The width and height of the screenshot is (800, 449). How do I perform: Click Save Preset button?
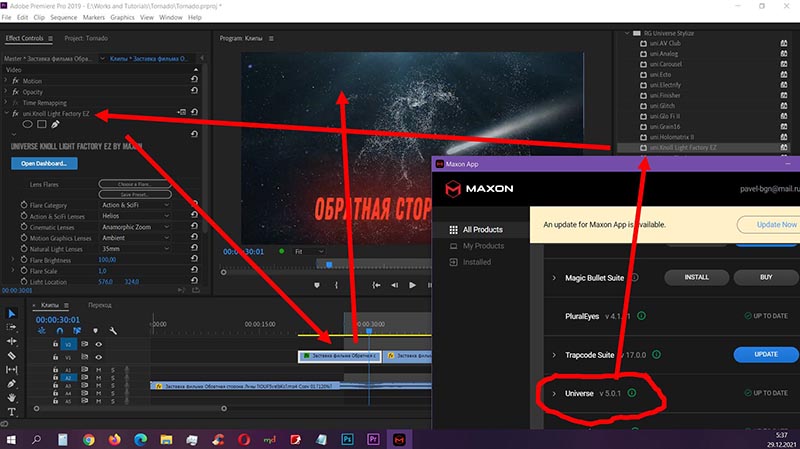click(x=135, y=194)
